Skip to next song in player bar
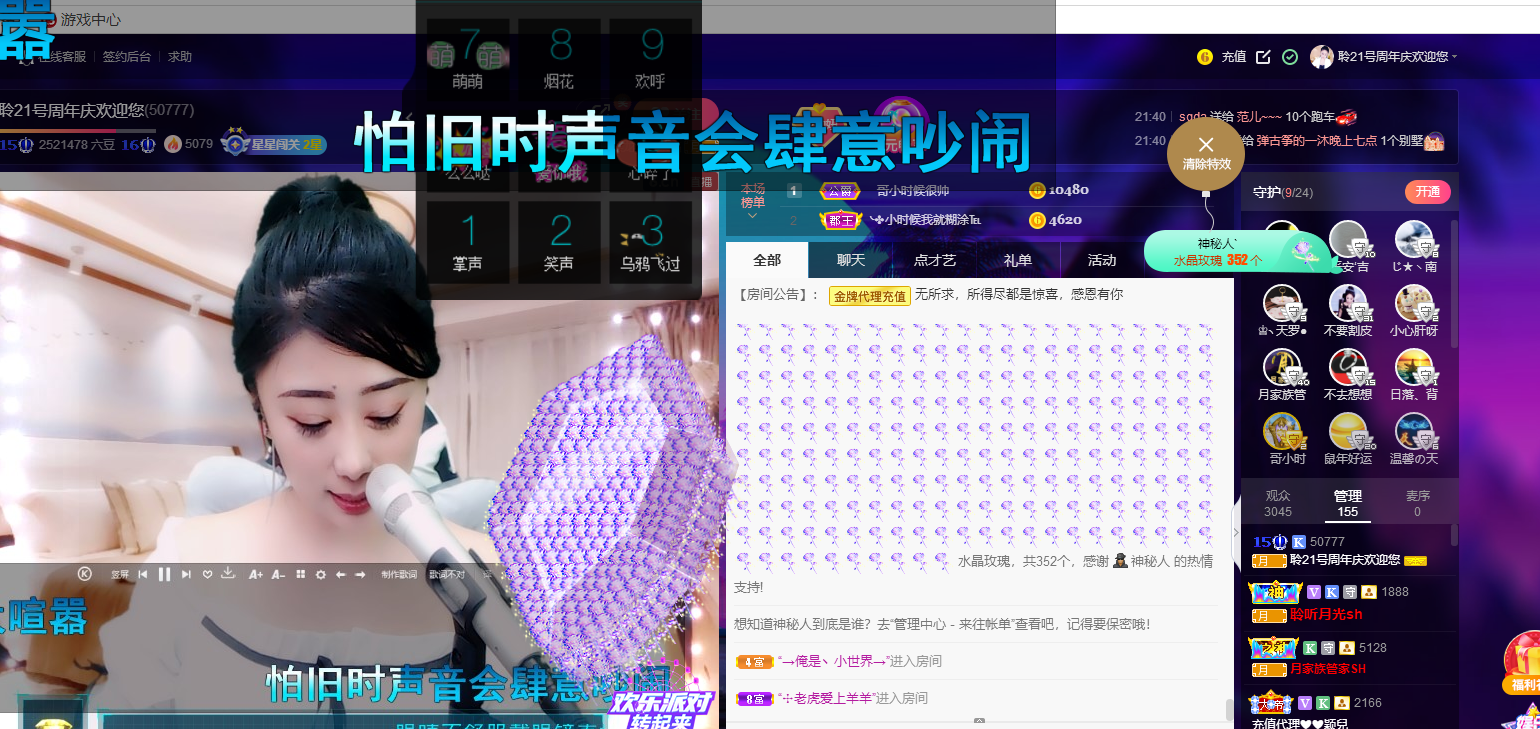This screenshot has height=729, width=1540. coord(186,574)
